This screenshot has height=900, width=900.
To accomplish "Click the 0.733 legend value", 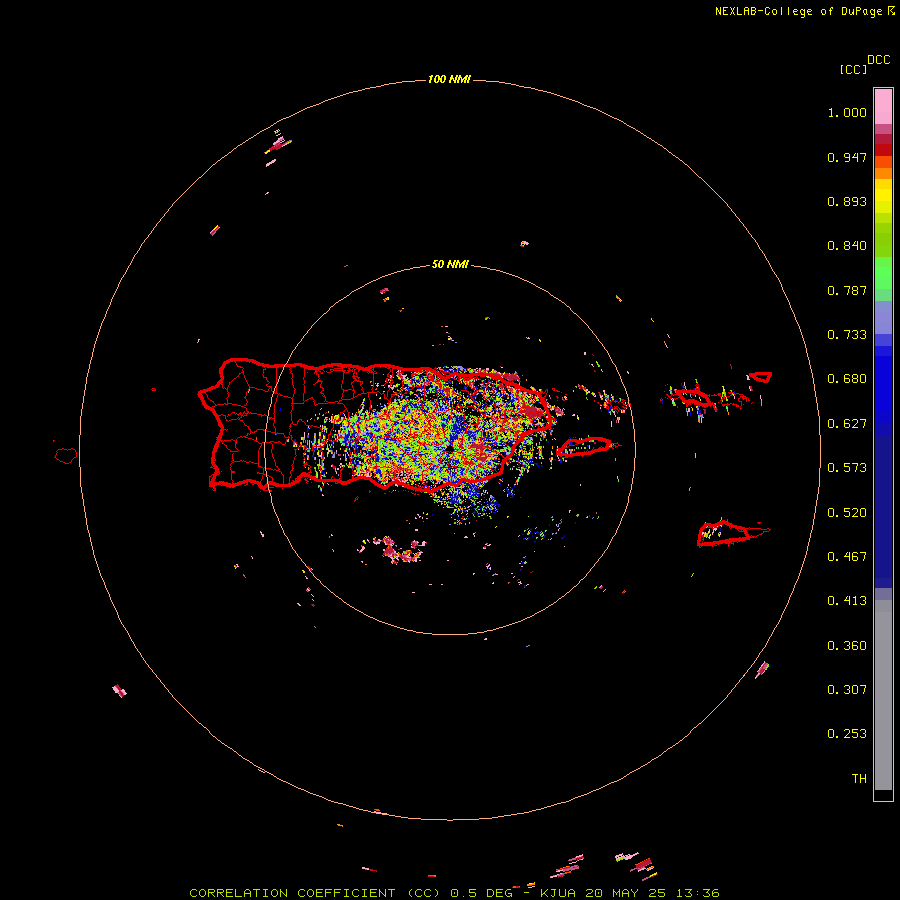I will pyautogui.click(x=847, y=335).
